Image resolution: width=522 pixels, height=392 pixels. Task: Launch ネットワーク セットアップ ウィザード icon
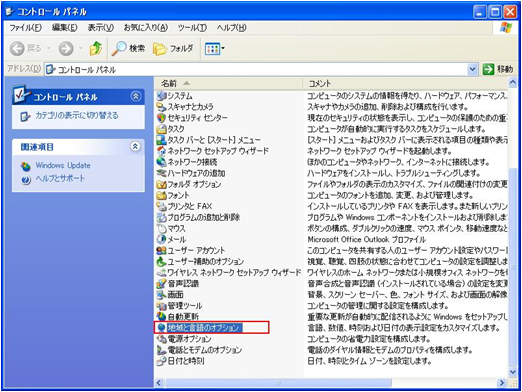point(162,151)
